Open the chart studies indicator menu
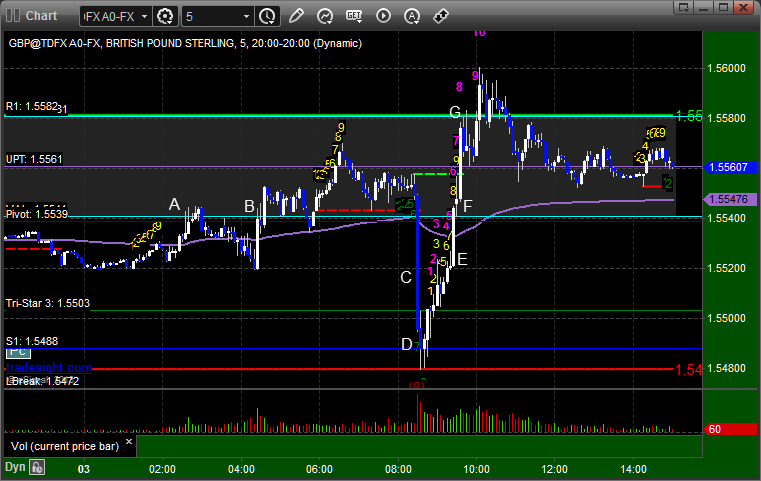This screenshot has width=761, height=481. point(325,16)
